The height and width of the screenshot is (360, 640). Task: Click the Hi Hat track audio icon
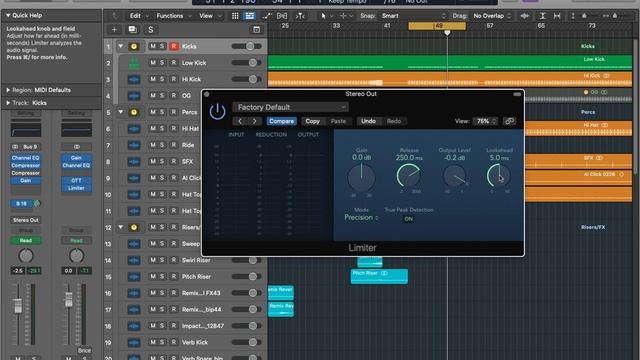(x=134, y=129)
